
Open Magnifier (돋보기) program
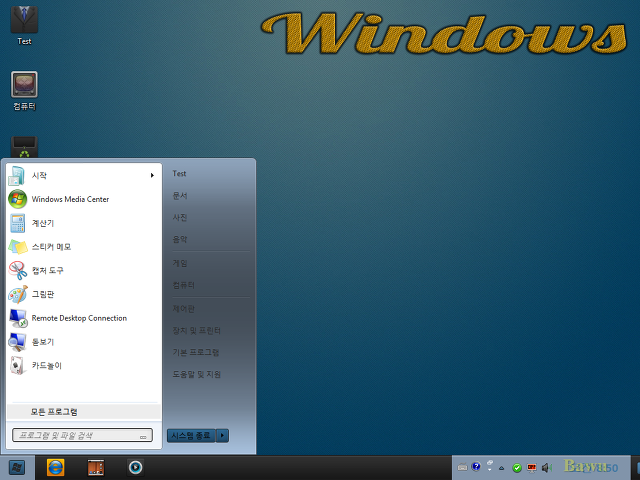click(84, 342)
